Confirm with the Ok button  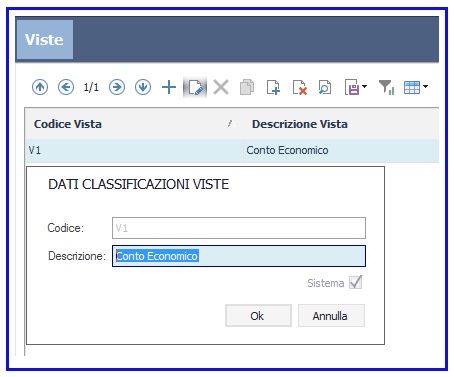(x=258, y=315)
